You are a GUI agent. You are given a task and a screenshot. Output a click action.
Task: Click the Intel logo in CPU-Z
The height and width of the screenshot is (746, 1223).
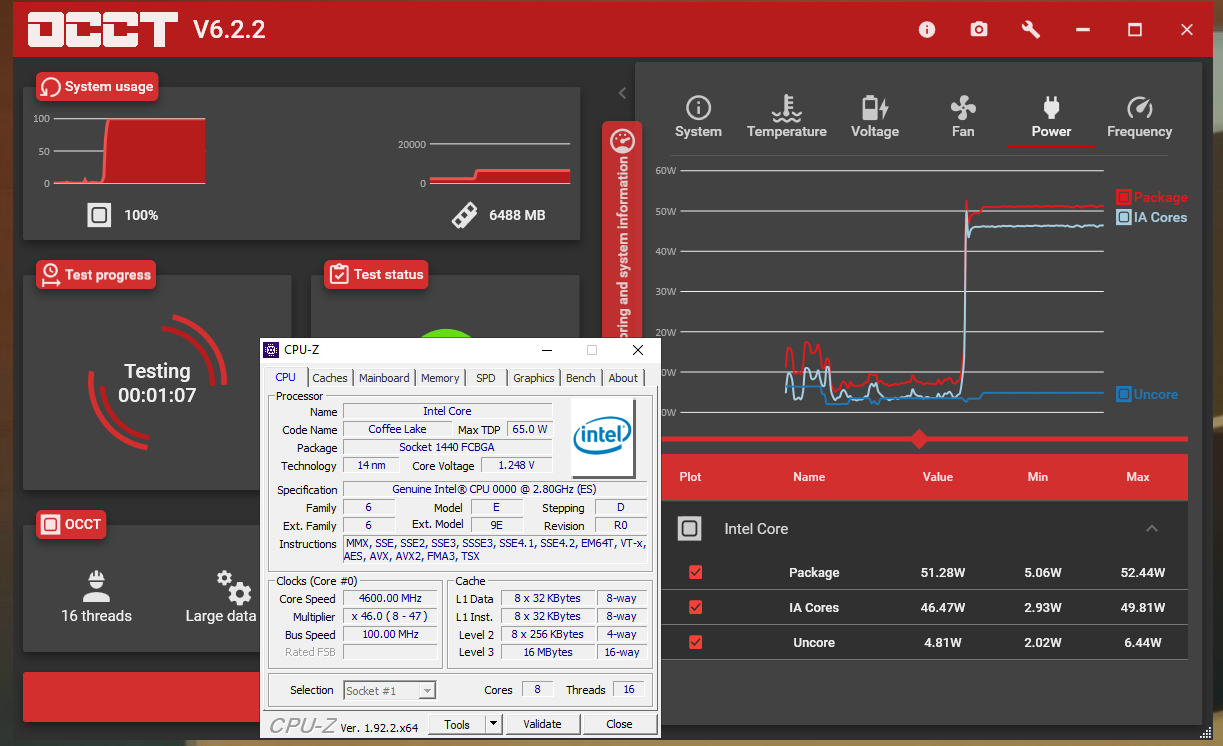click(603, 438)
